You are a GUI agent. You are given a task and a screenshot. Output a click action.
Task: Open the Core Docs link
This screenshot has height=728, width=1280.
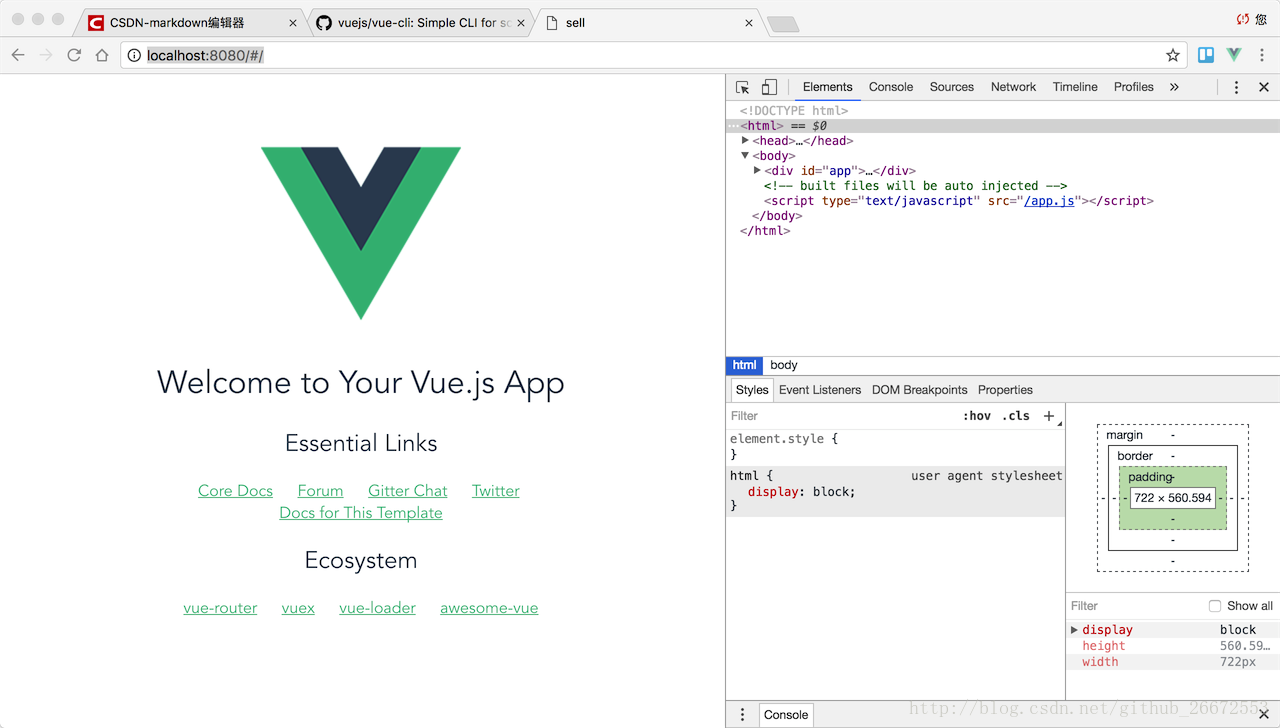tap(235, 491)
